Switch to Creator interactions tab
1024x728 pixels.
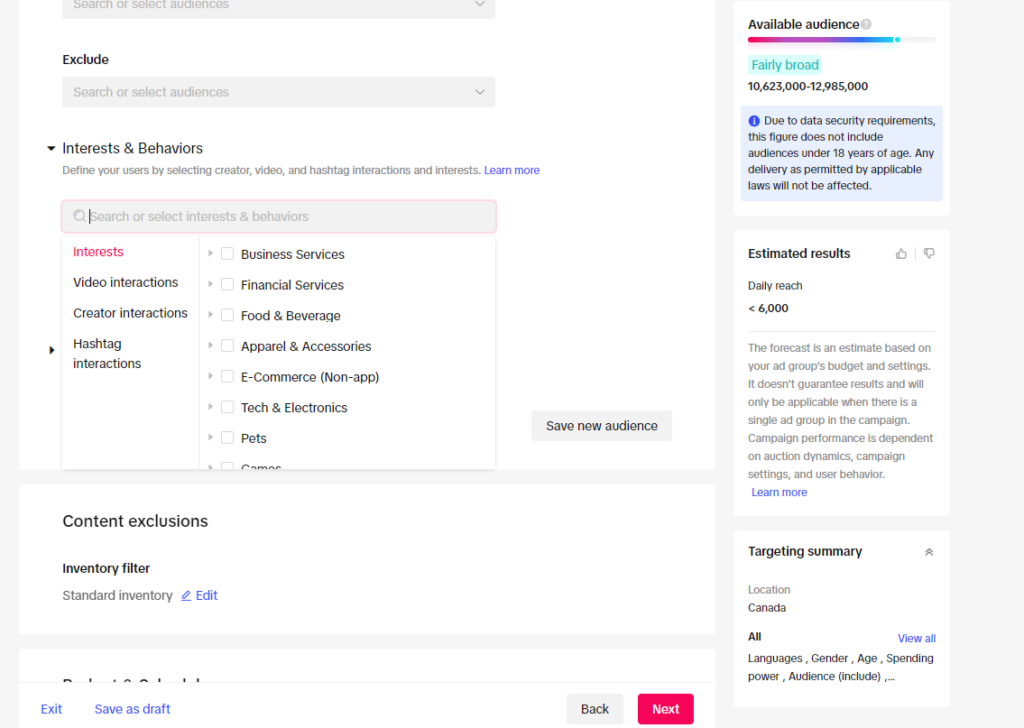coord(130,313)
